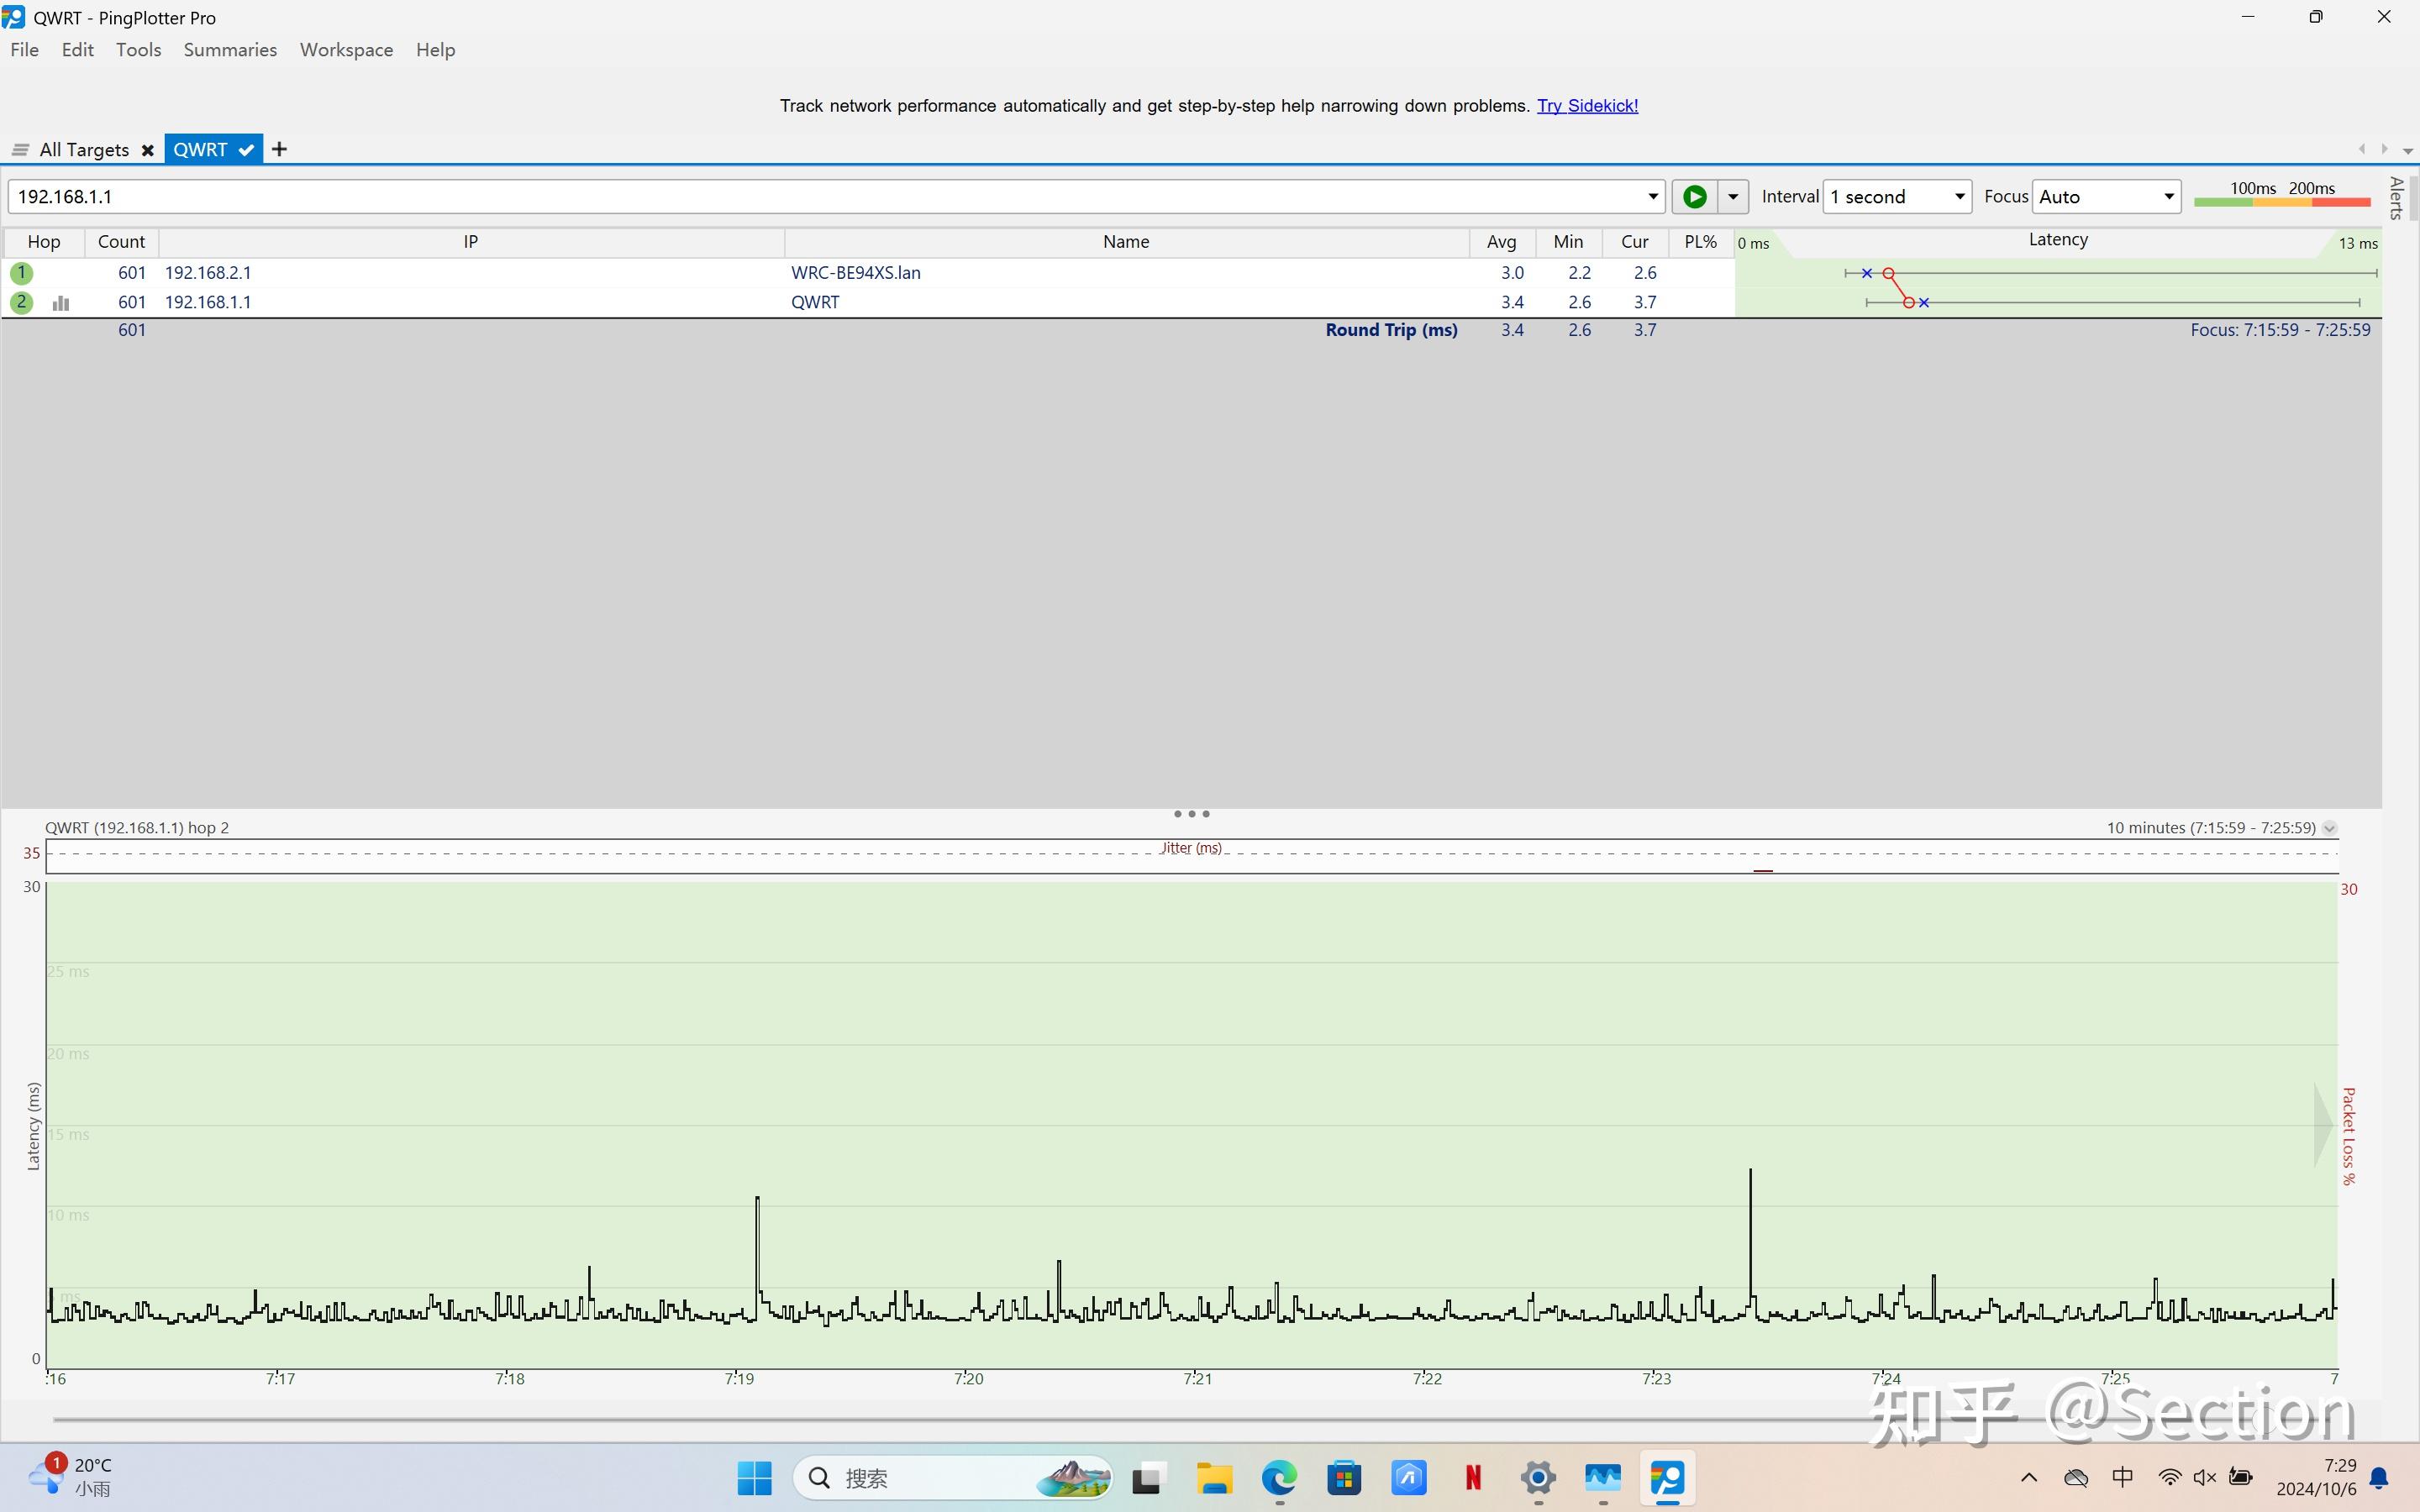
Task: Toggle the QWRT tab checkmark
Action: coord(246,150)
